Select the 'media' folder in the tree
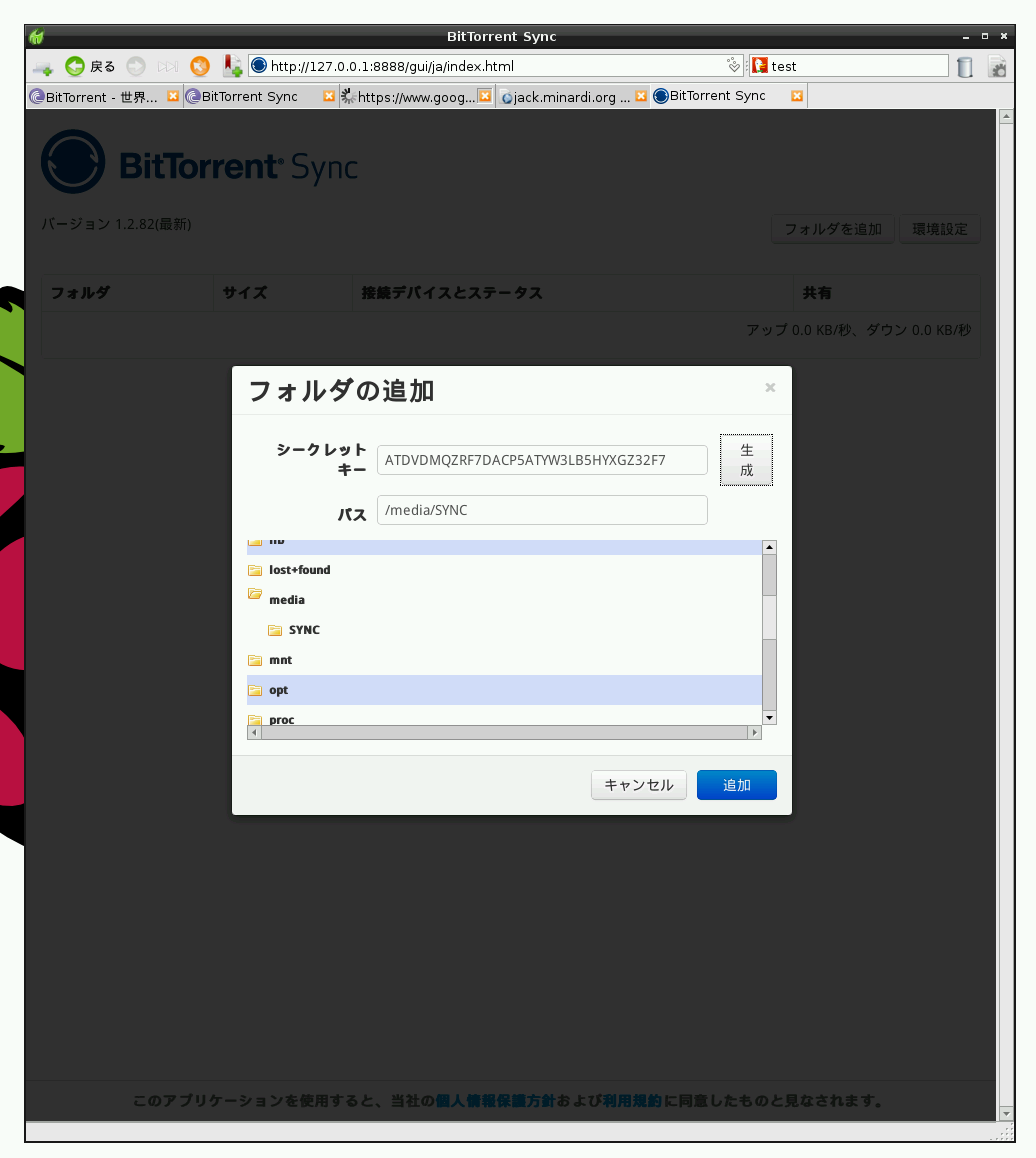This screenshot has width=1036, height=1158. 287,600
